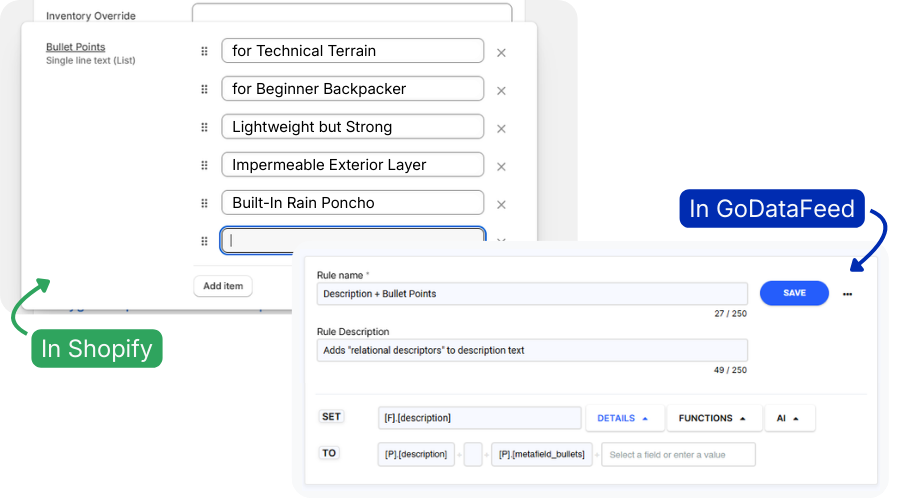Viewport: 914px width, 498px height.
Task: Expand the FUNCTIONS dropdown
Action: (714, 418)
